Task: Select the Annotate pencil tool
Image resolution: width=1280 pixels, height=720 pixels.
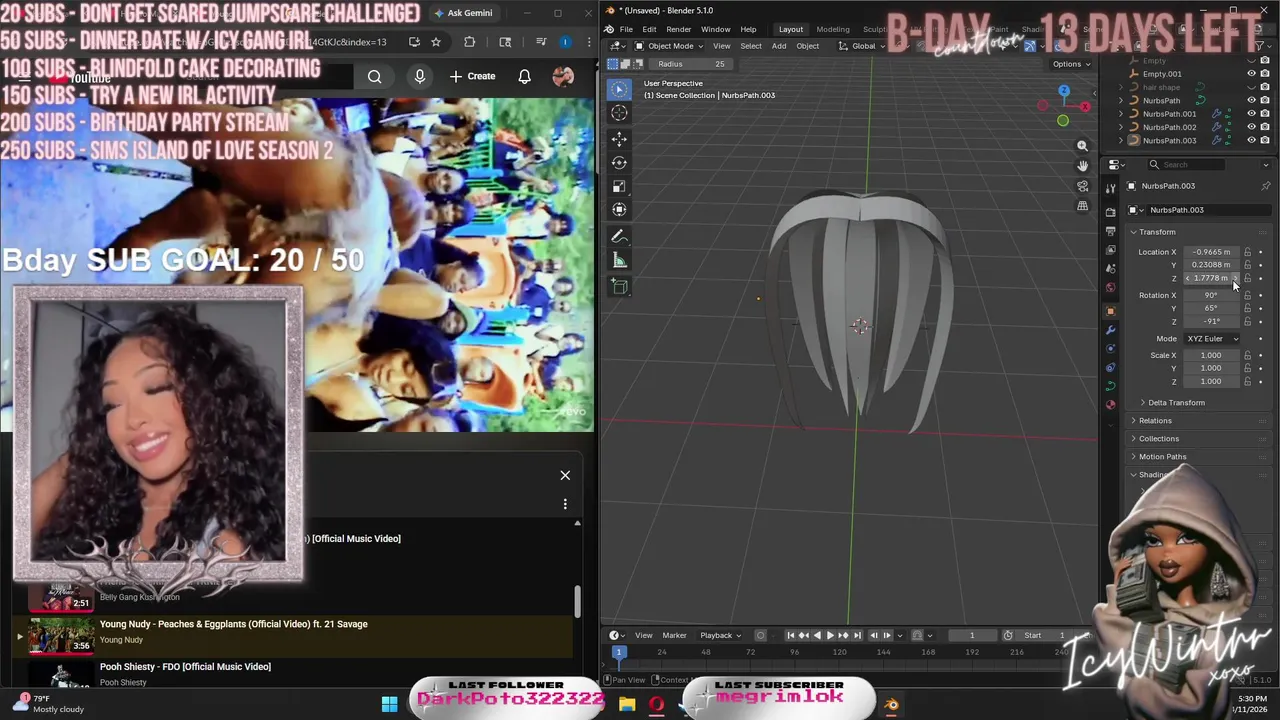Action: (619, 237)
